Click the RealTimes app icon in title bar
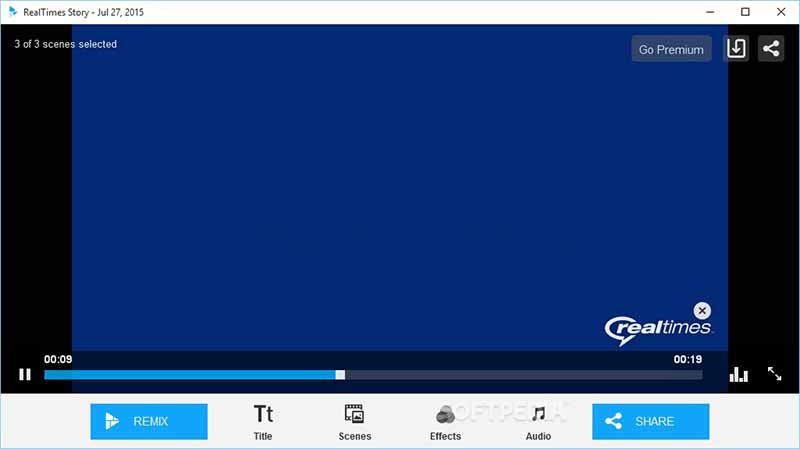Screen dimensions: 800x449 (13, 12)
